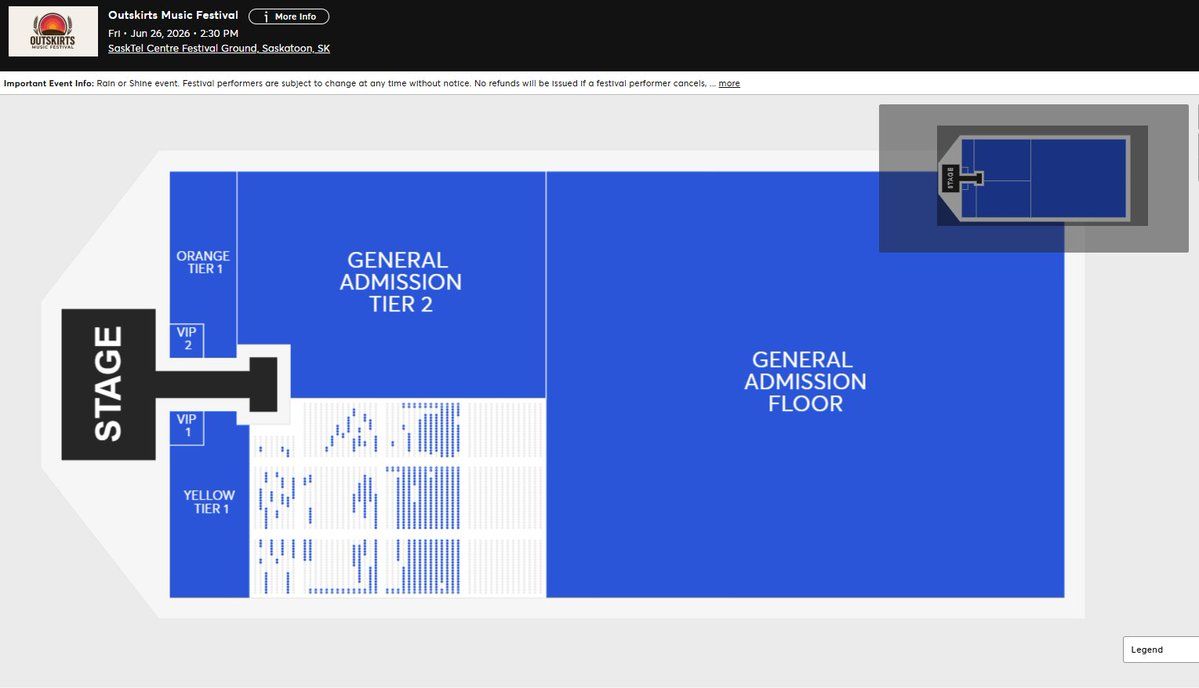Open the Legend panel
This screenshot has width=1199, height=688.
(1159, 649)
